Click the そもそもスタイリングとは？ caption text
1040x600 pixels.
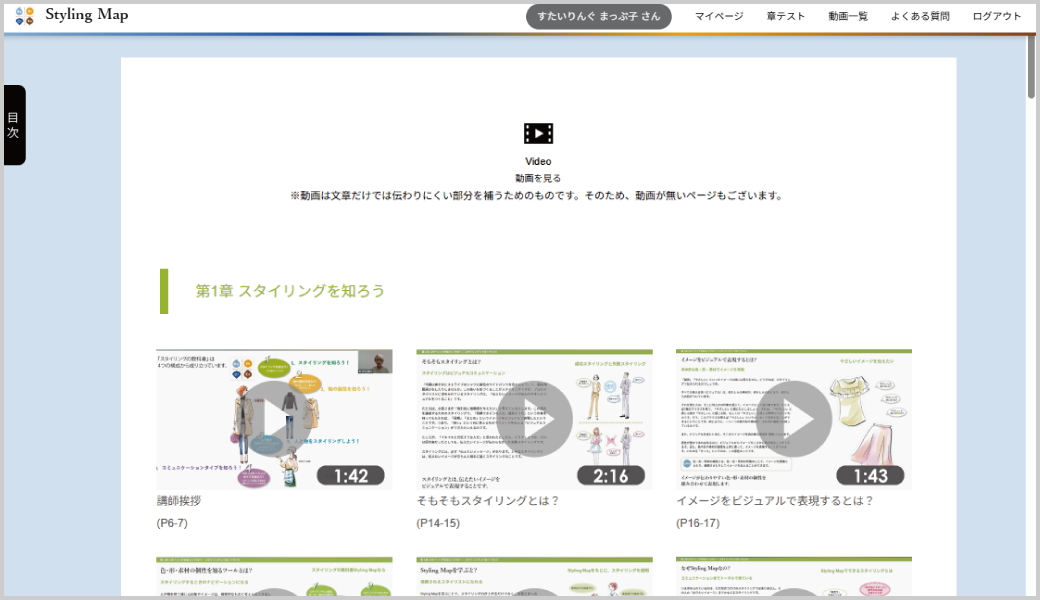[488, 500]
